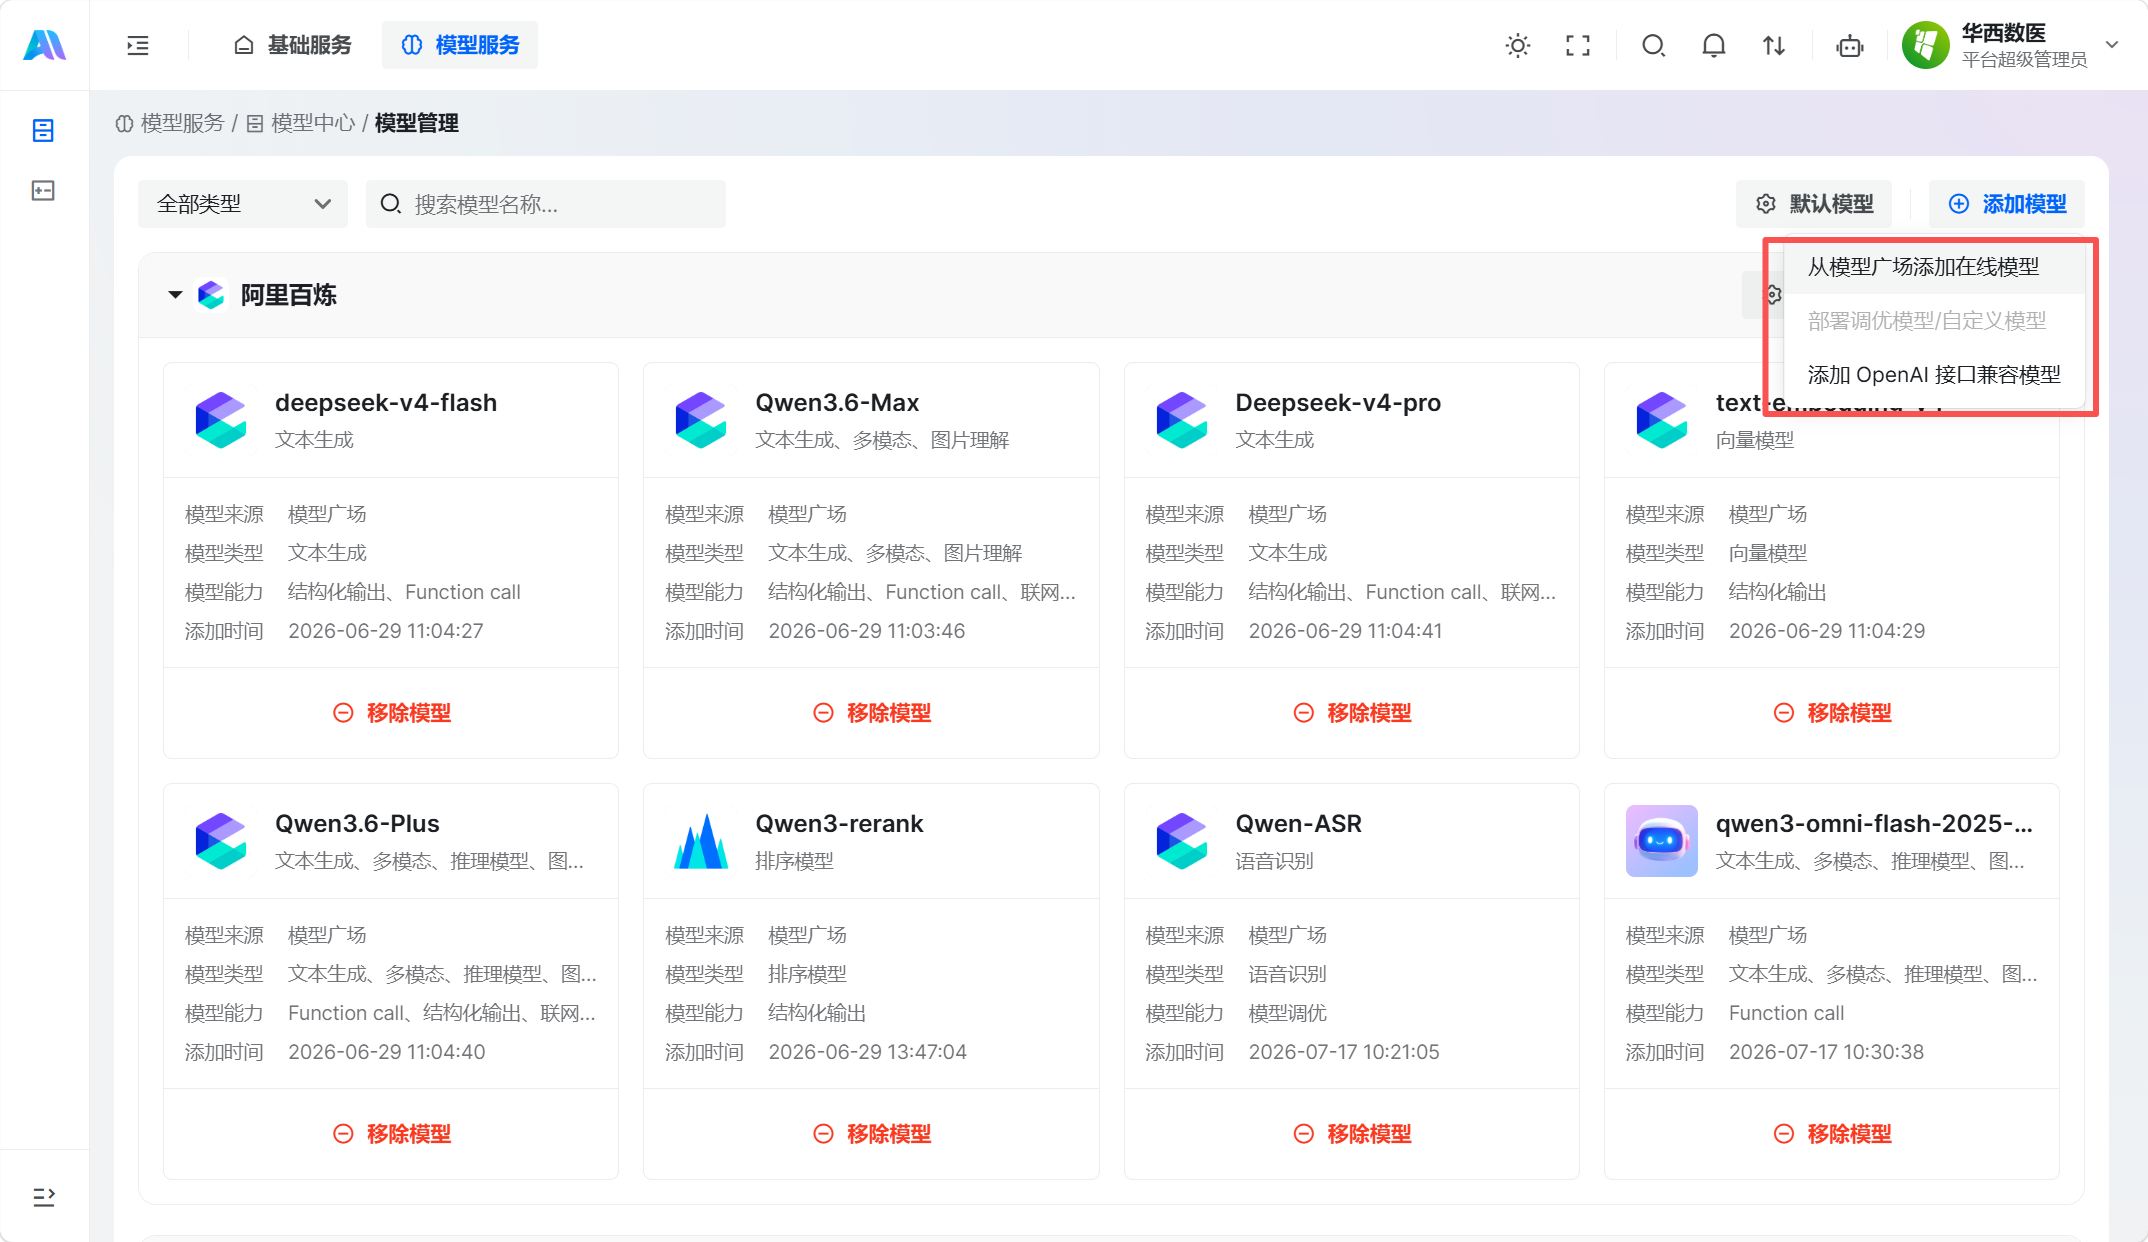This screenshot has width=2148, height=1242.
Task: Toggle the light/dark theme sun icon
Action: click(1518, 45)
